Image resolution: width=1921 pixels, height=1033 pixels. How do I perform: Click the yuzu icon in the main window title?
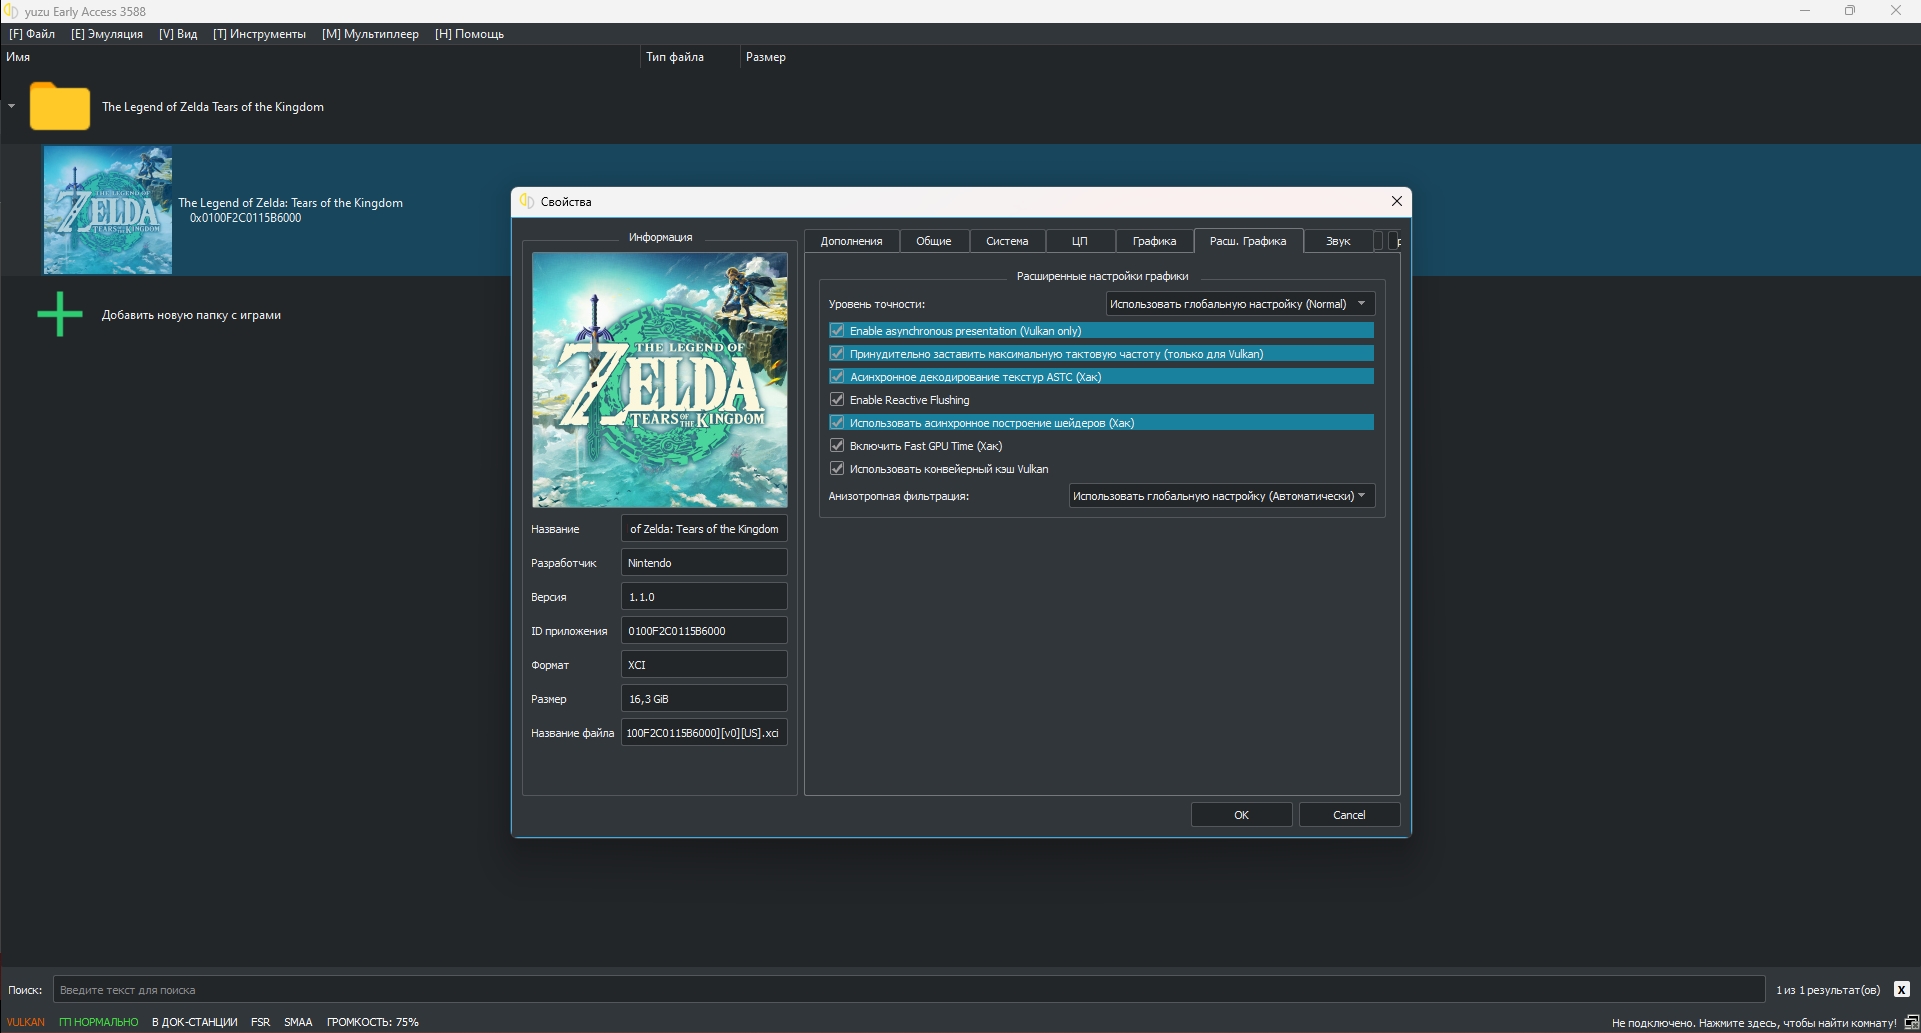(x=11, y=11)
